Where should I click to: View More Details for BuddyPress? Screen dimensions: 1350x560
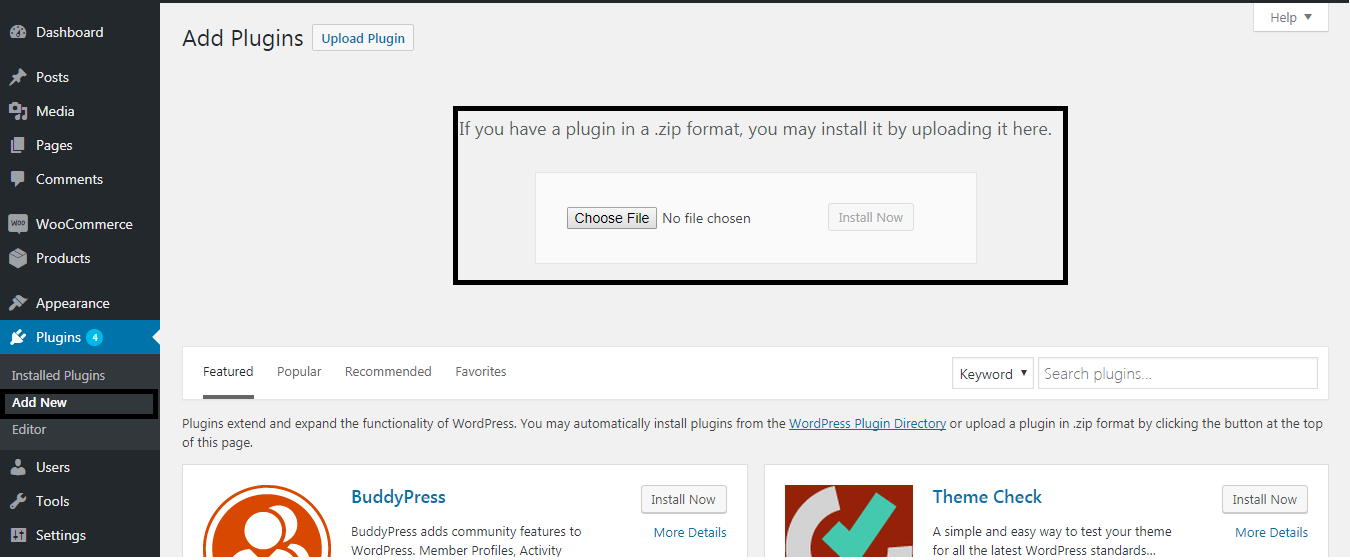click(690, 533)
